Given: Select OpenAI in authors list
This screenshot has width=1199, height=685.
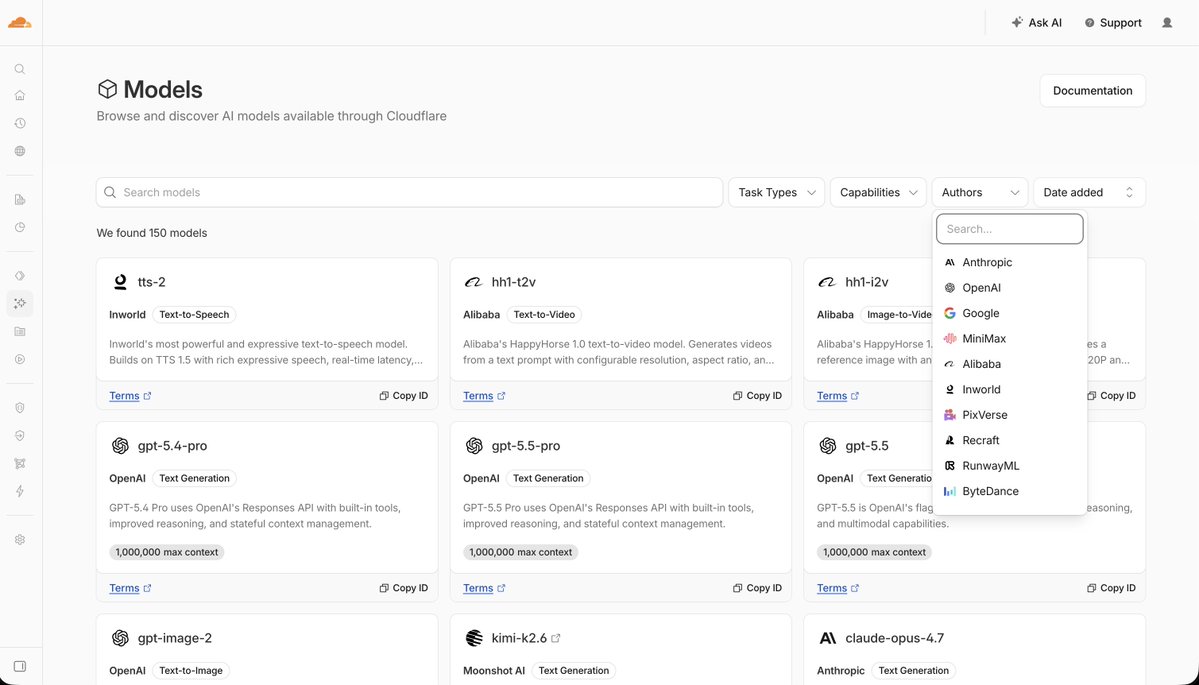Looking at the screenshot, I should pyautogui.click(x=1009, y=287).
